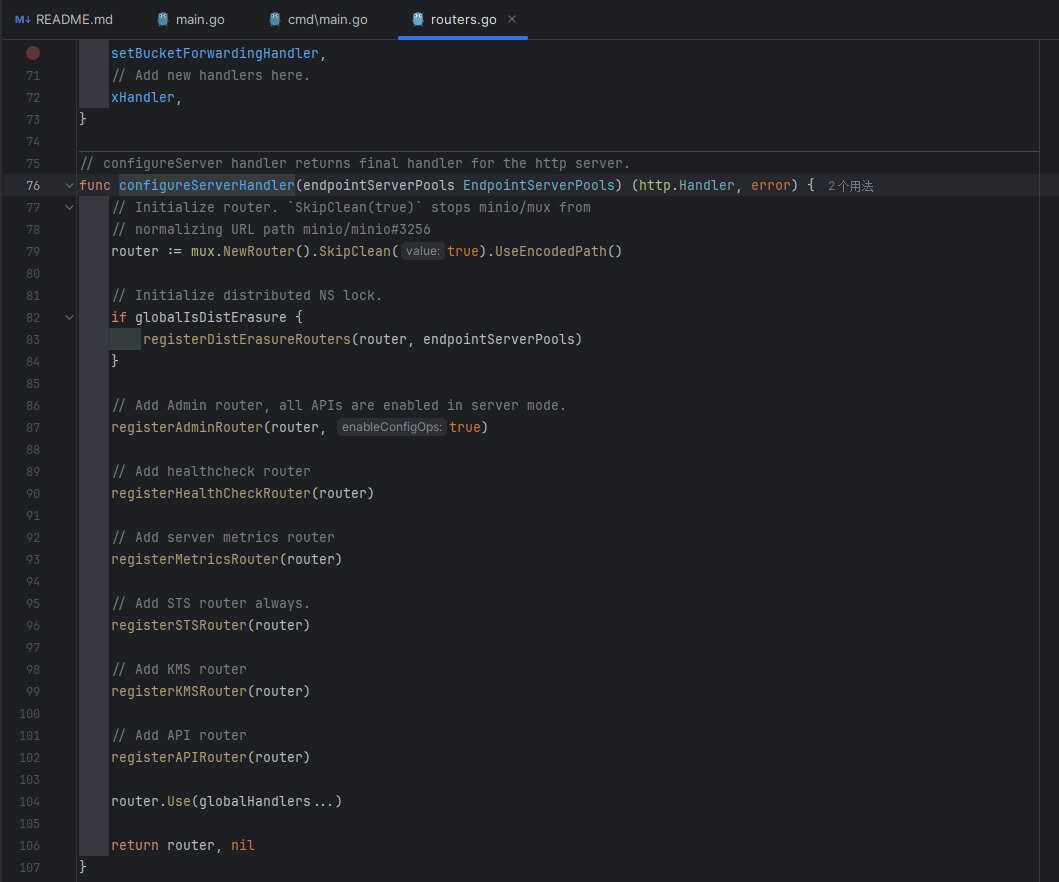Screen dimensions: 1059x882
Task: Click the UseEncodedPath() call
Action: click(x=559, y=251)
